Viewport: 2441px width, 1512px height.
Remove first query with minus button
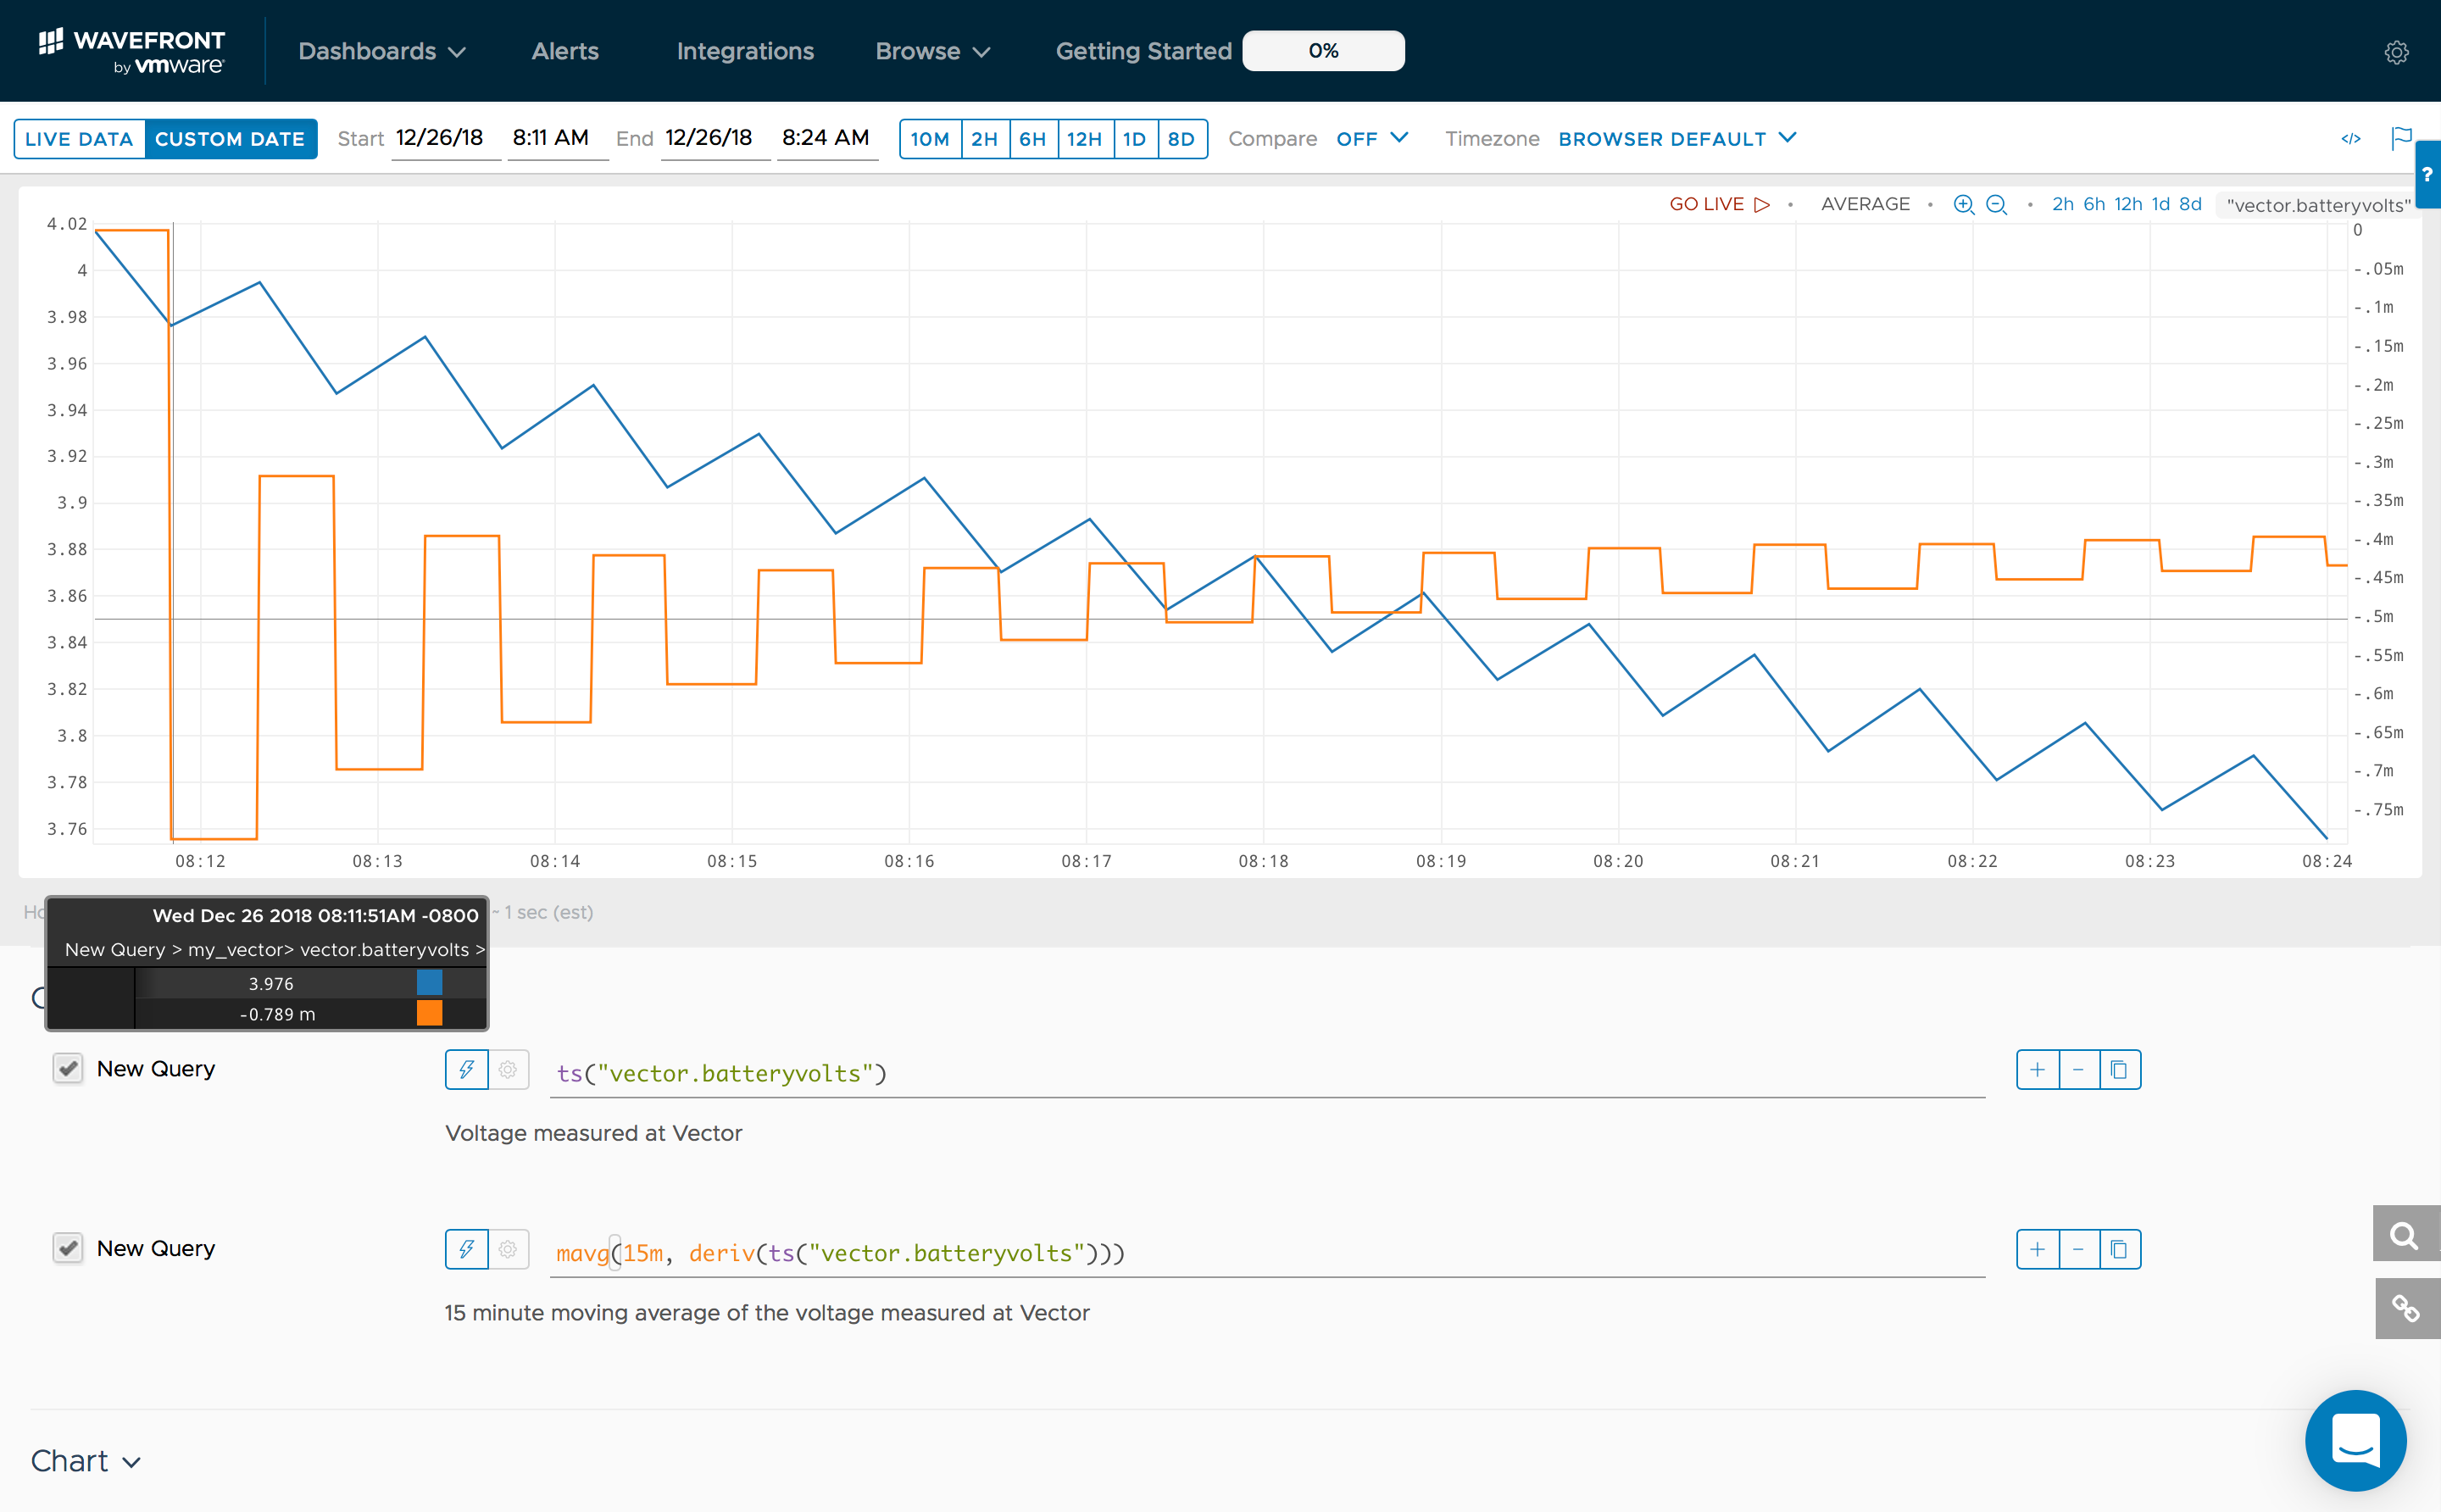coord(2078,1070)
